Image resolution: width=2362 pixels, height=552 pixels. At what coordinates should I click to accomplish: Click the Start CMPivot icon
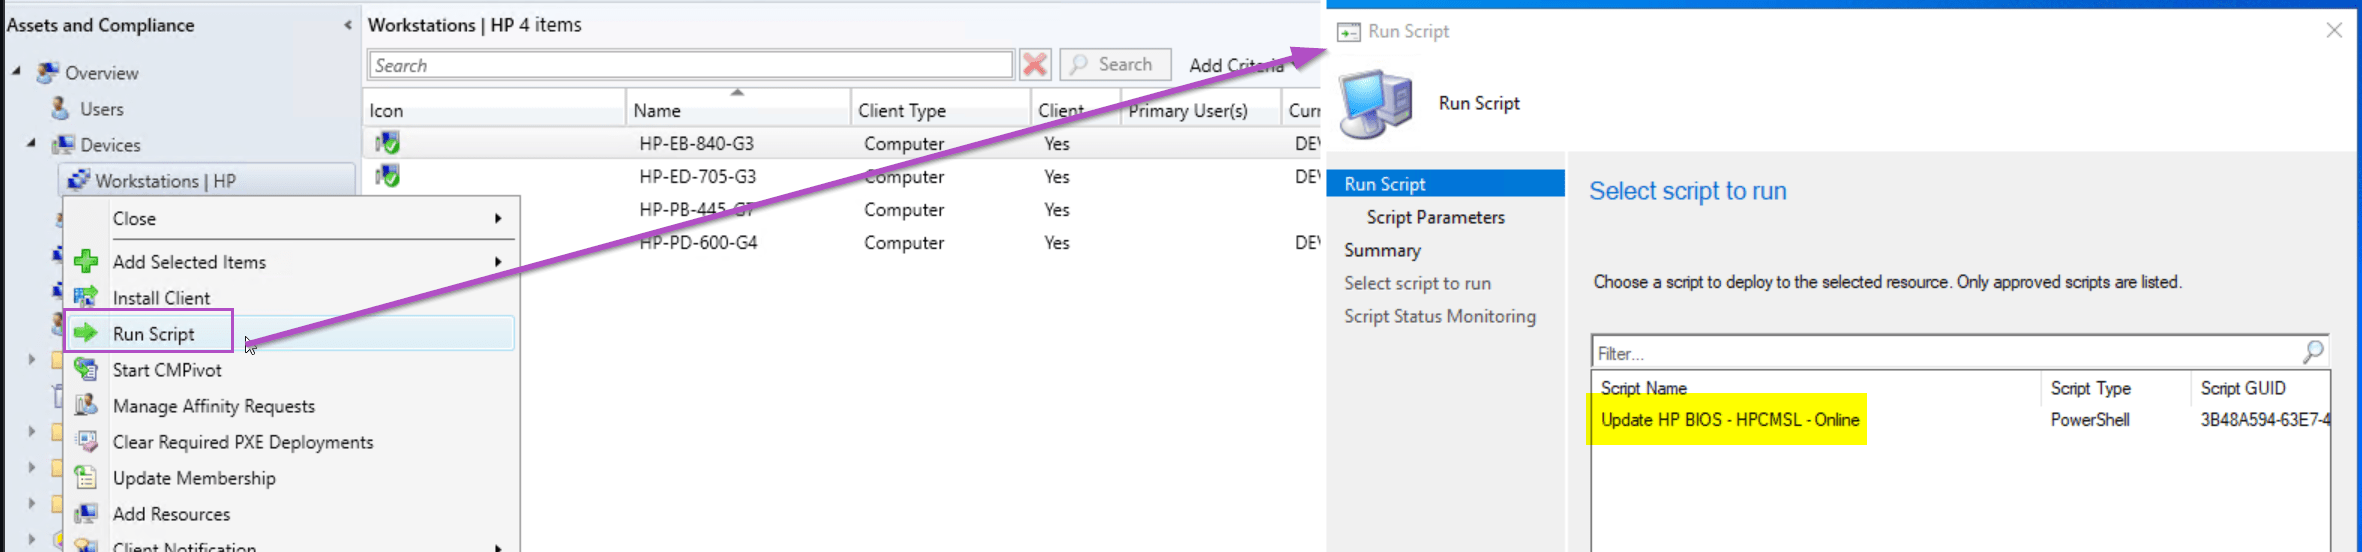(x=86, y=370)
